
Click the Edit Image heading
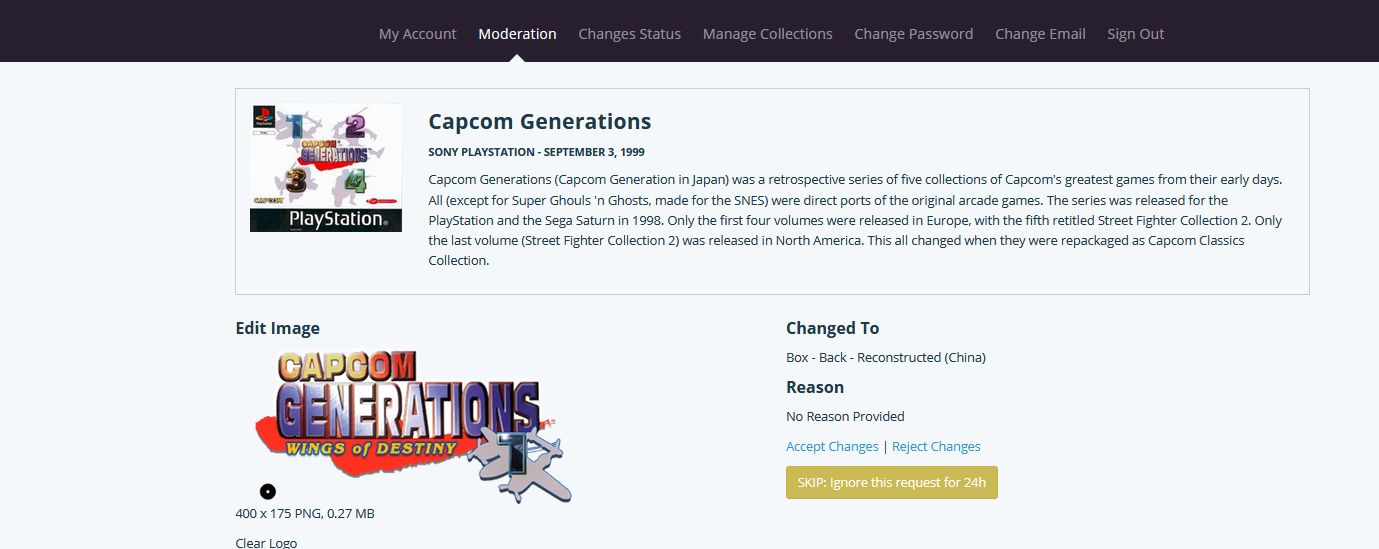[x=278, y=328]
